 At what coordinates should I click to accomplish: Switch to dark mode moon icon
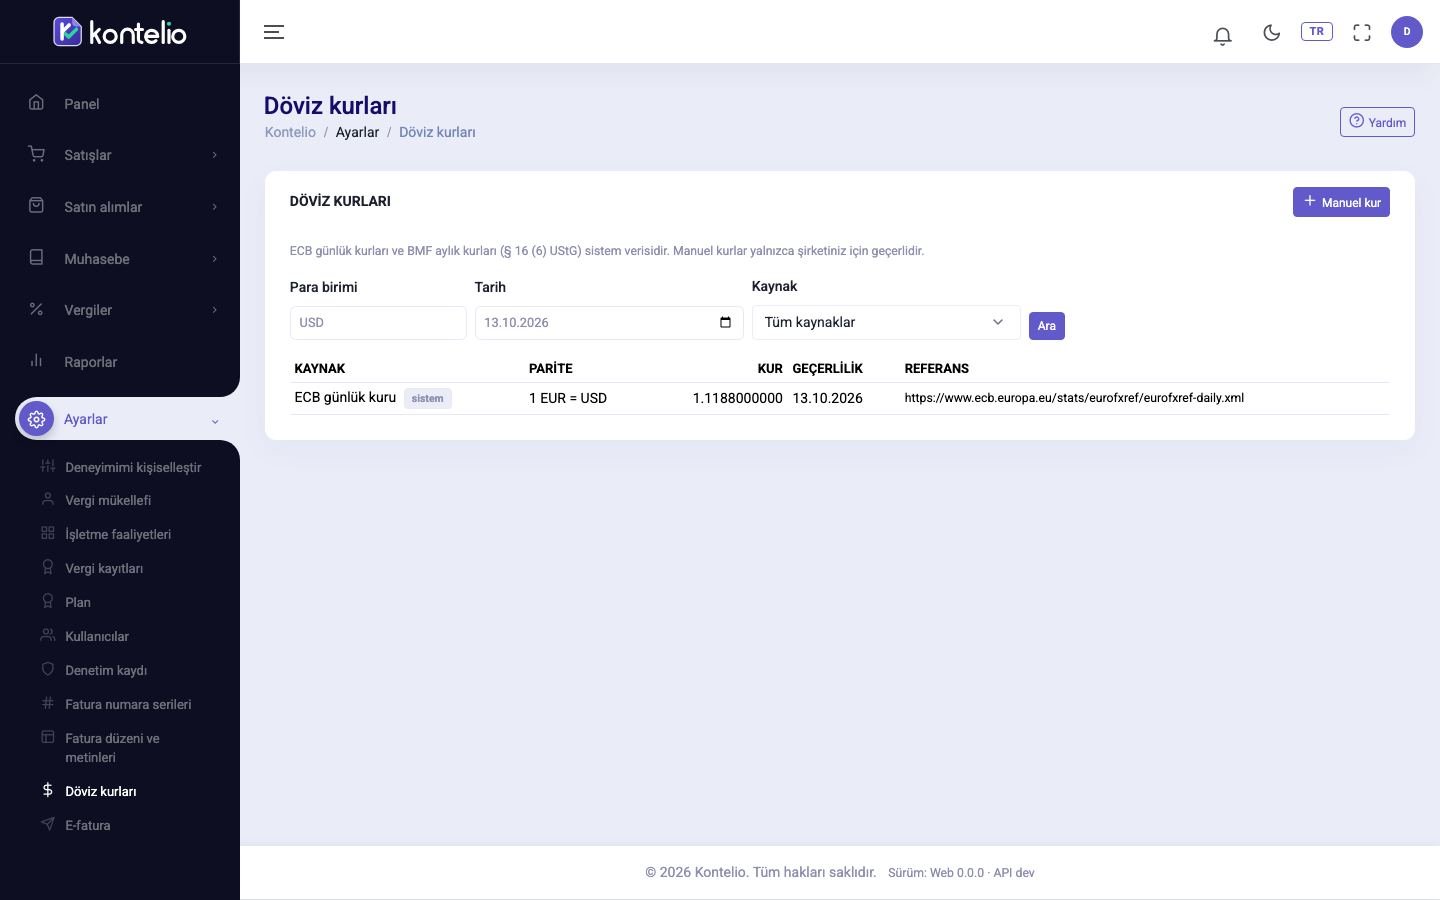[1272, 32]
